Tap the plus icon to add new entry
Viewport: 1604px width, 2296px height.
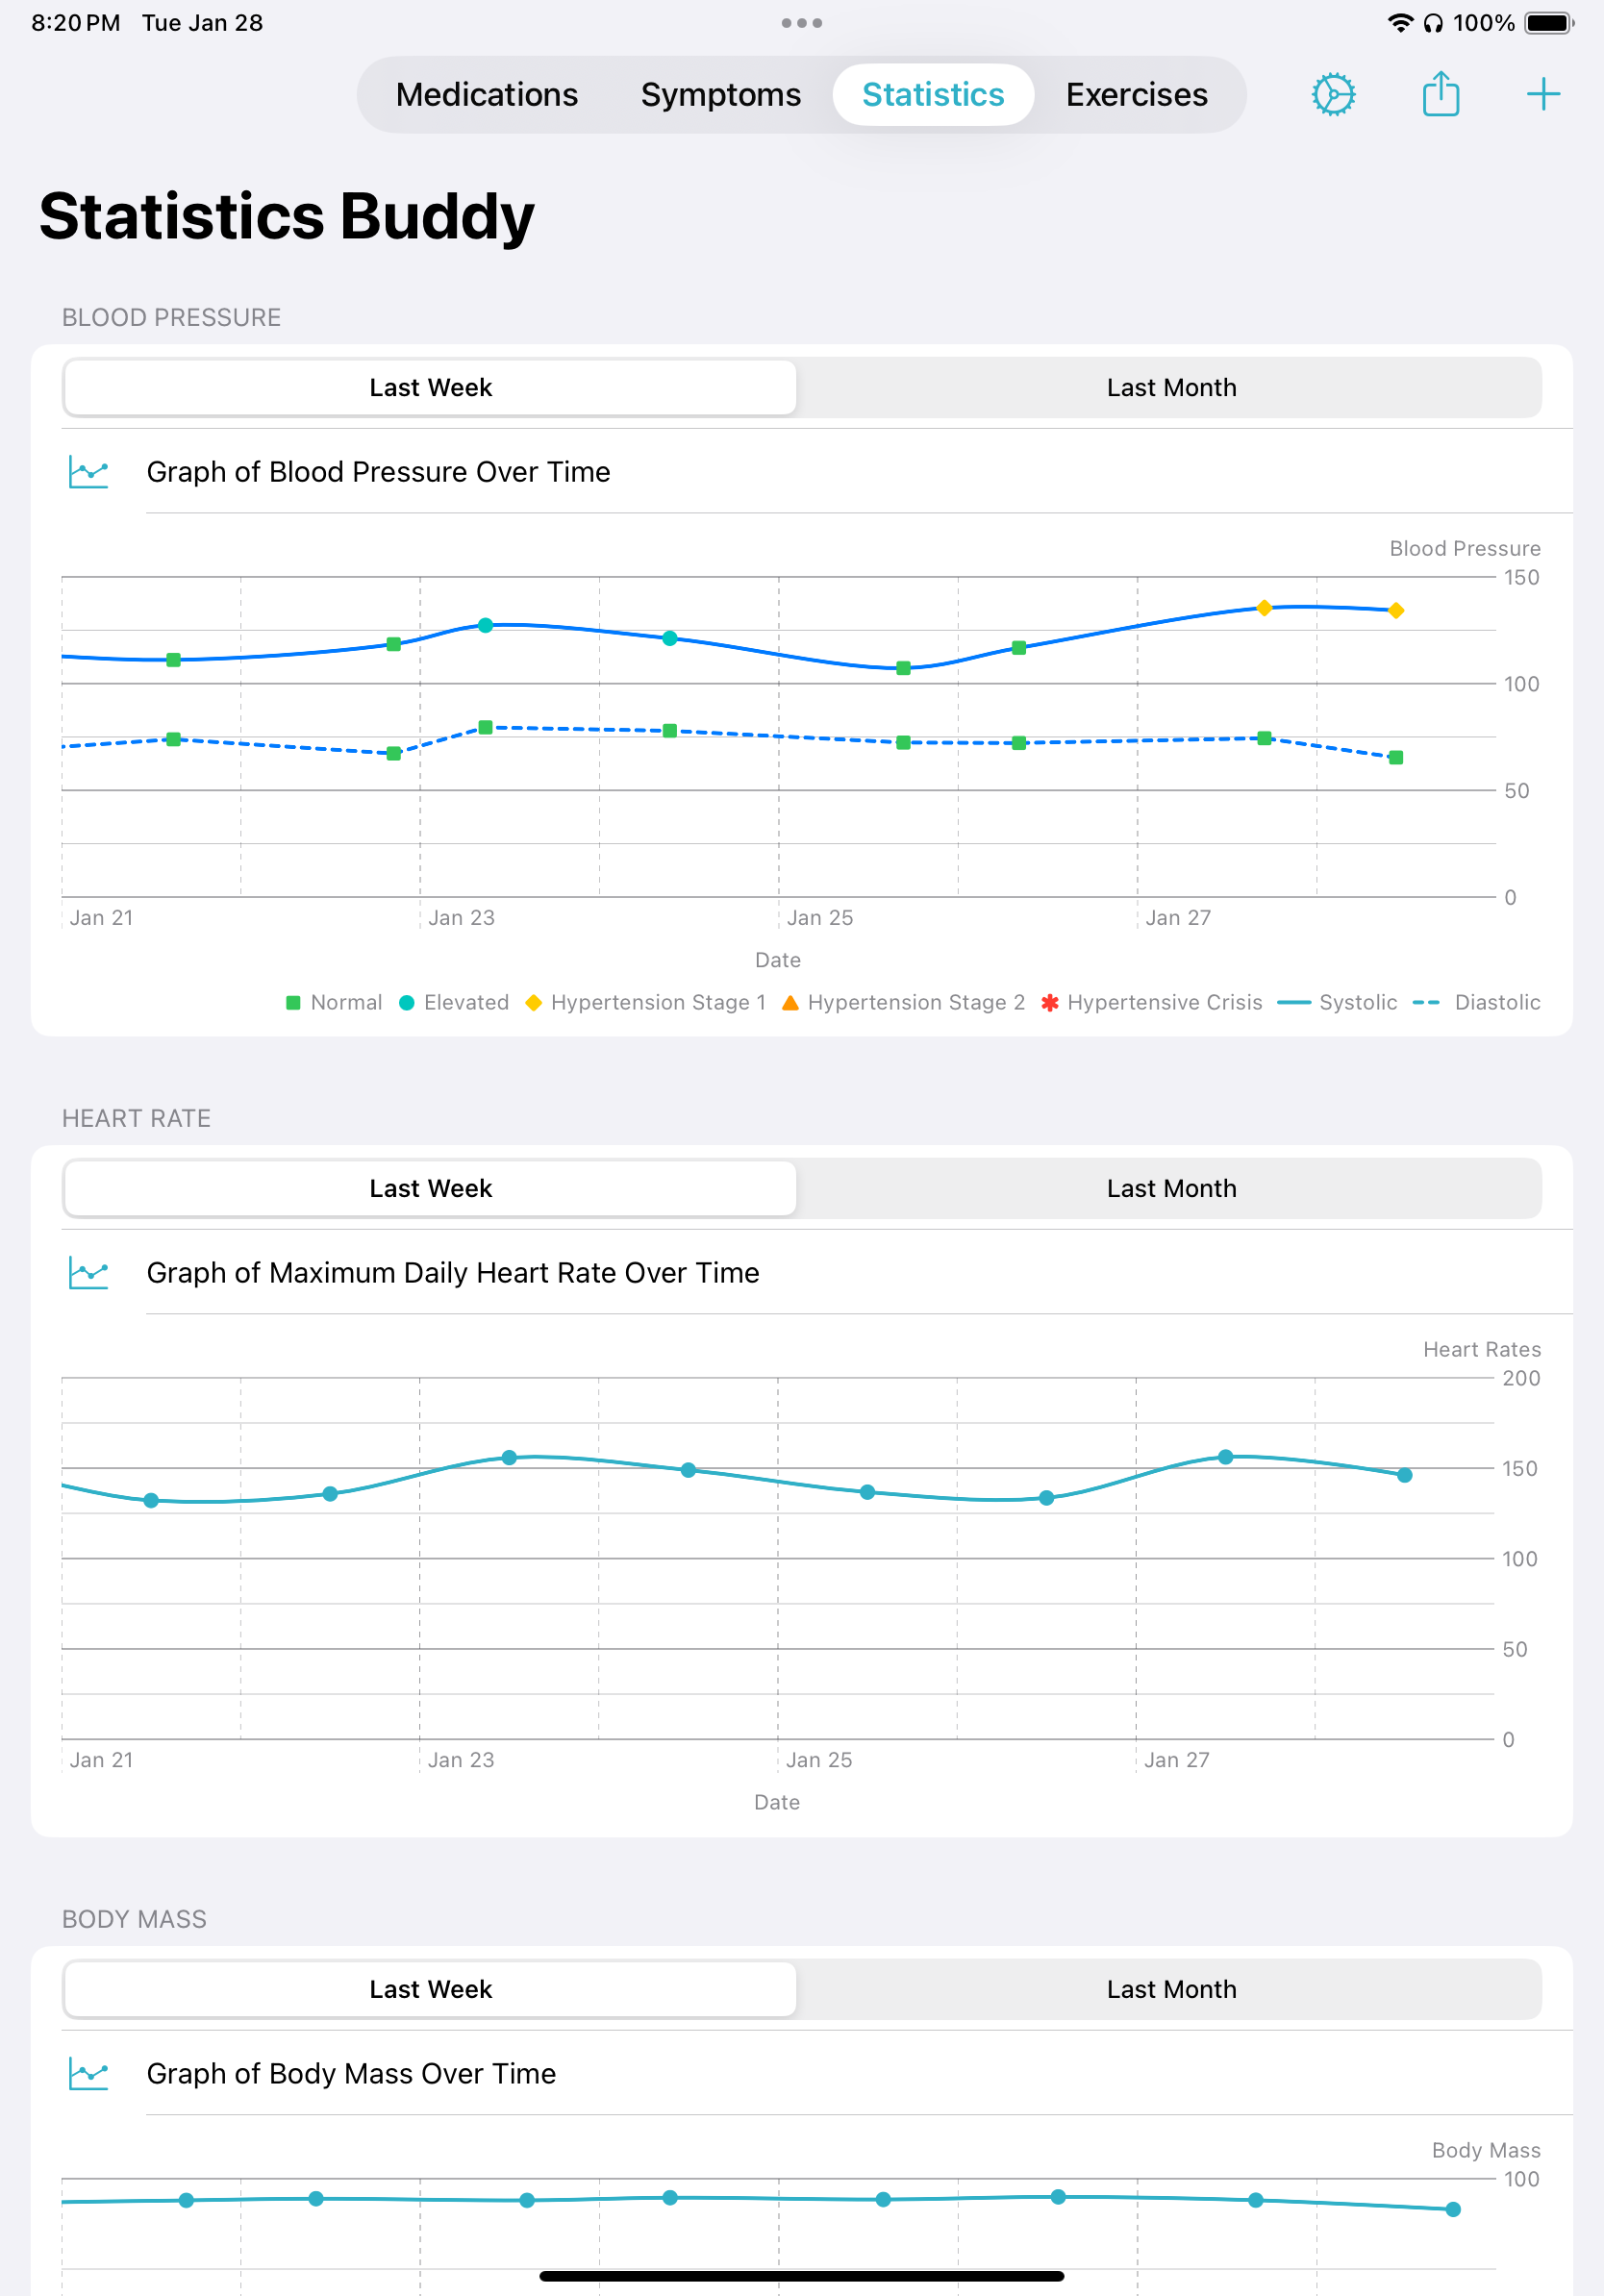click(x=1543, y=94)
